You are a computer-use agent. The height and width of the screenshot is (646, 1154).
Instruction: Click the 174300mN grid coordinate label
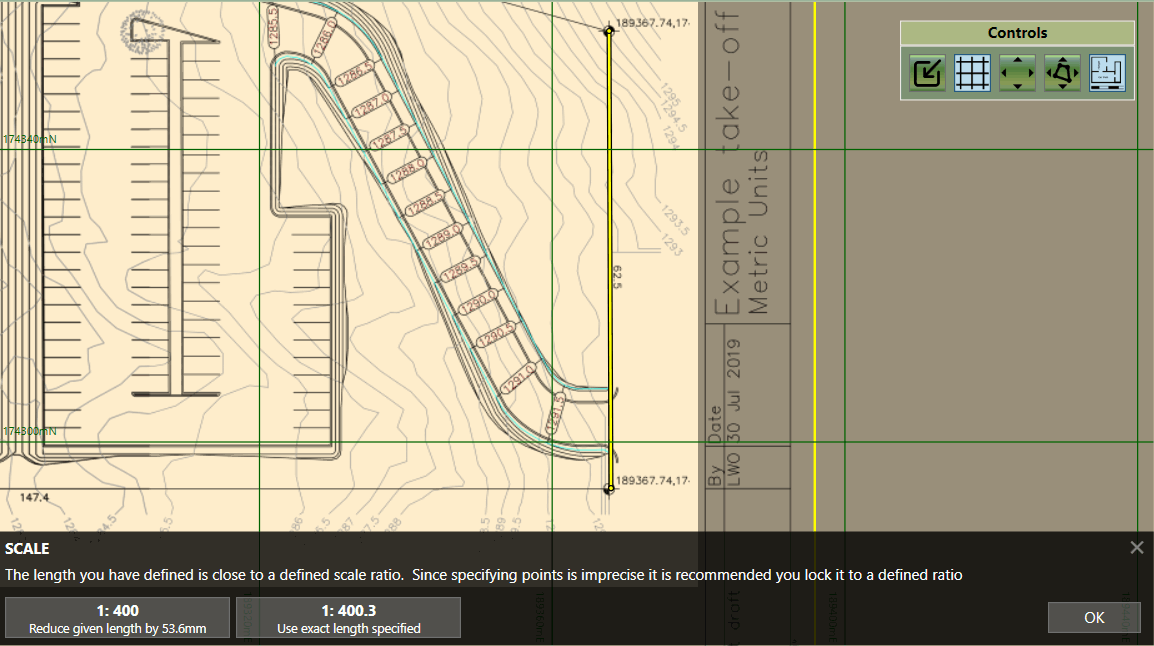[x=29, y=431]
